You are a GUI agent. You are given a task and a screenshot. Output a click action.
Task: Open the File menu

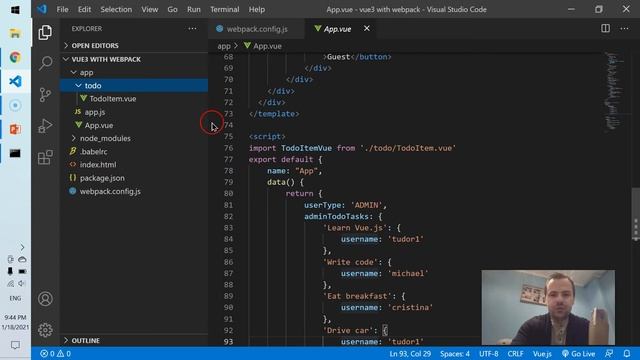[x=62, y=9]
